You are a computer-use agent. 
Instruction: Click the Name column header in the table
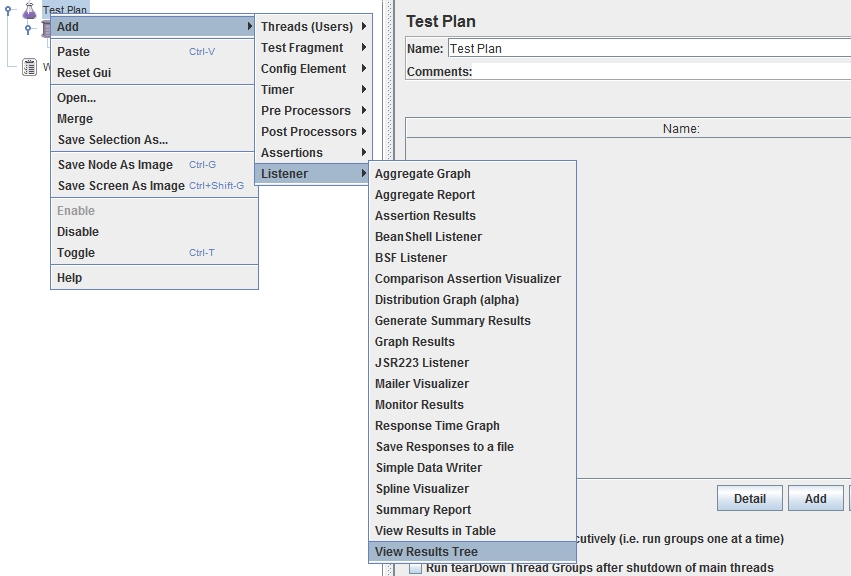(x=680, y=129)
